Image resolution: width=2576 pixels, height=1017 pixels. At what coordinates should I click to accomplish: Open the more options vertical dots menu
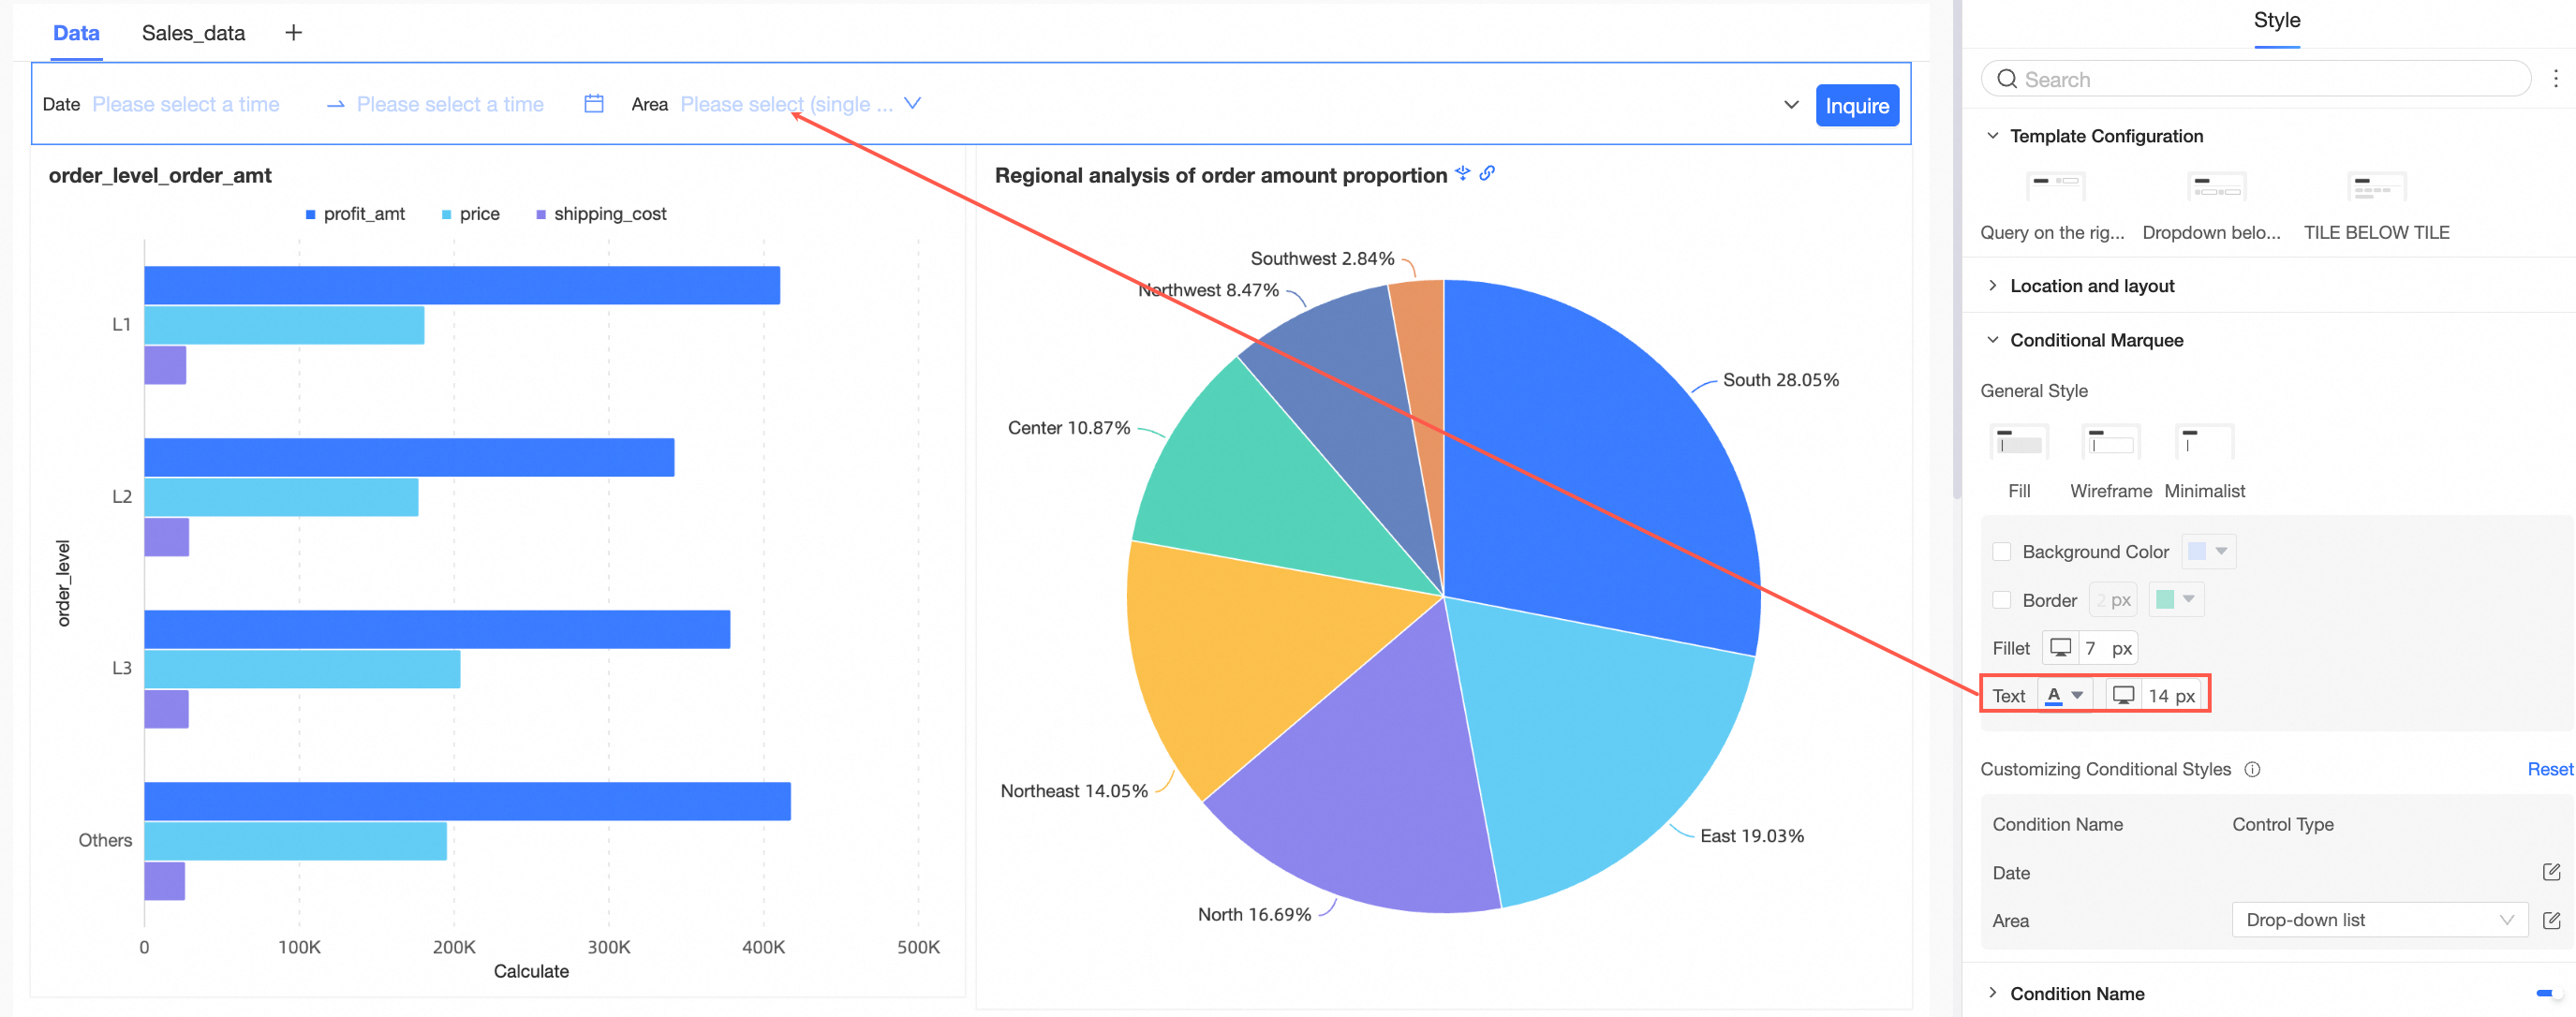pyautogui.click(x=2555, y=79)
